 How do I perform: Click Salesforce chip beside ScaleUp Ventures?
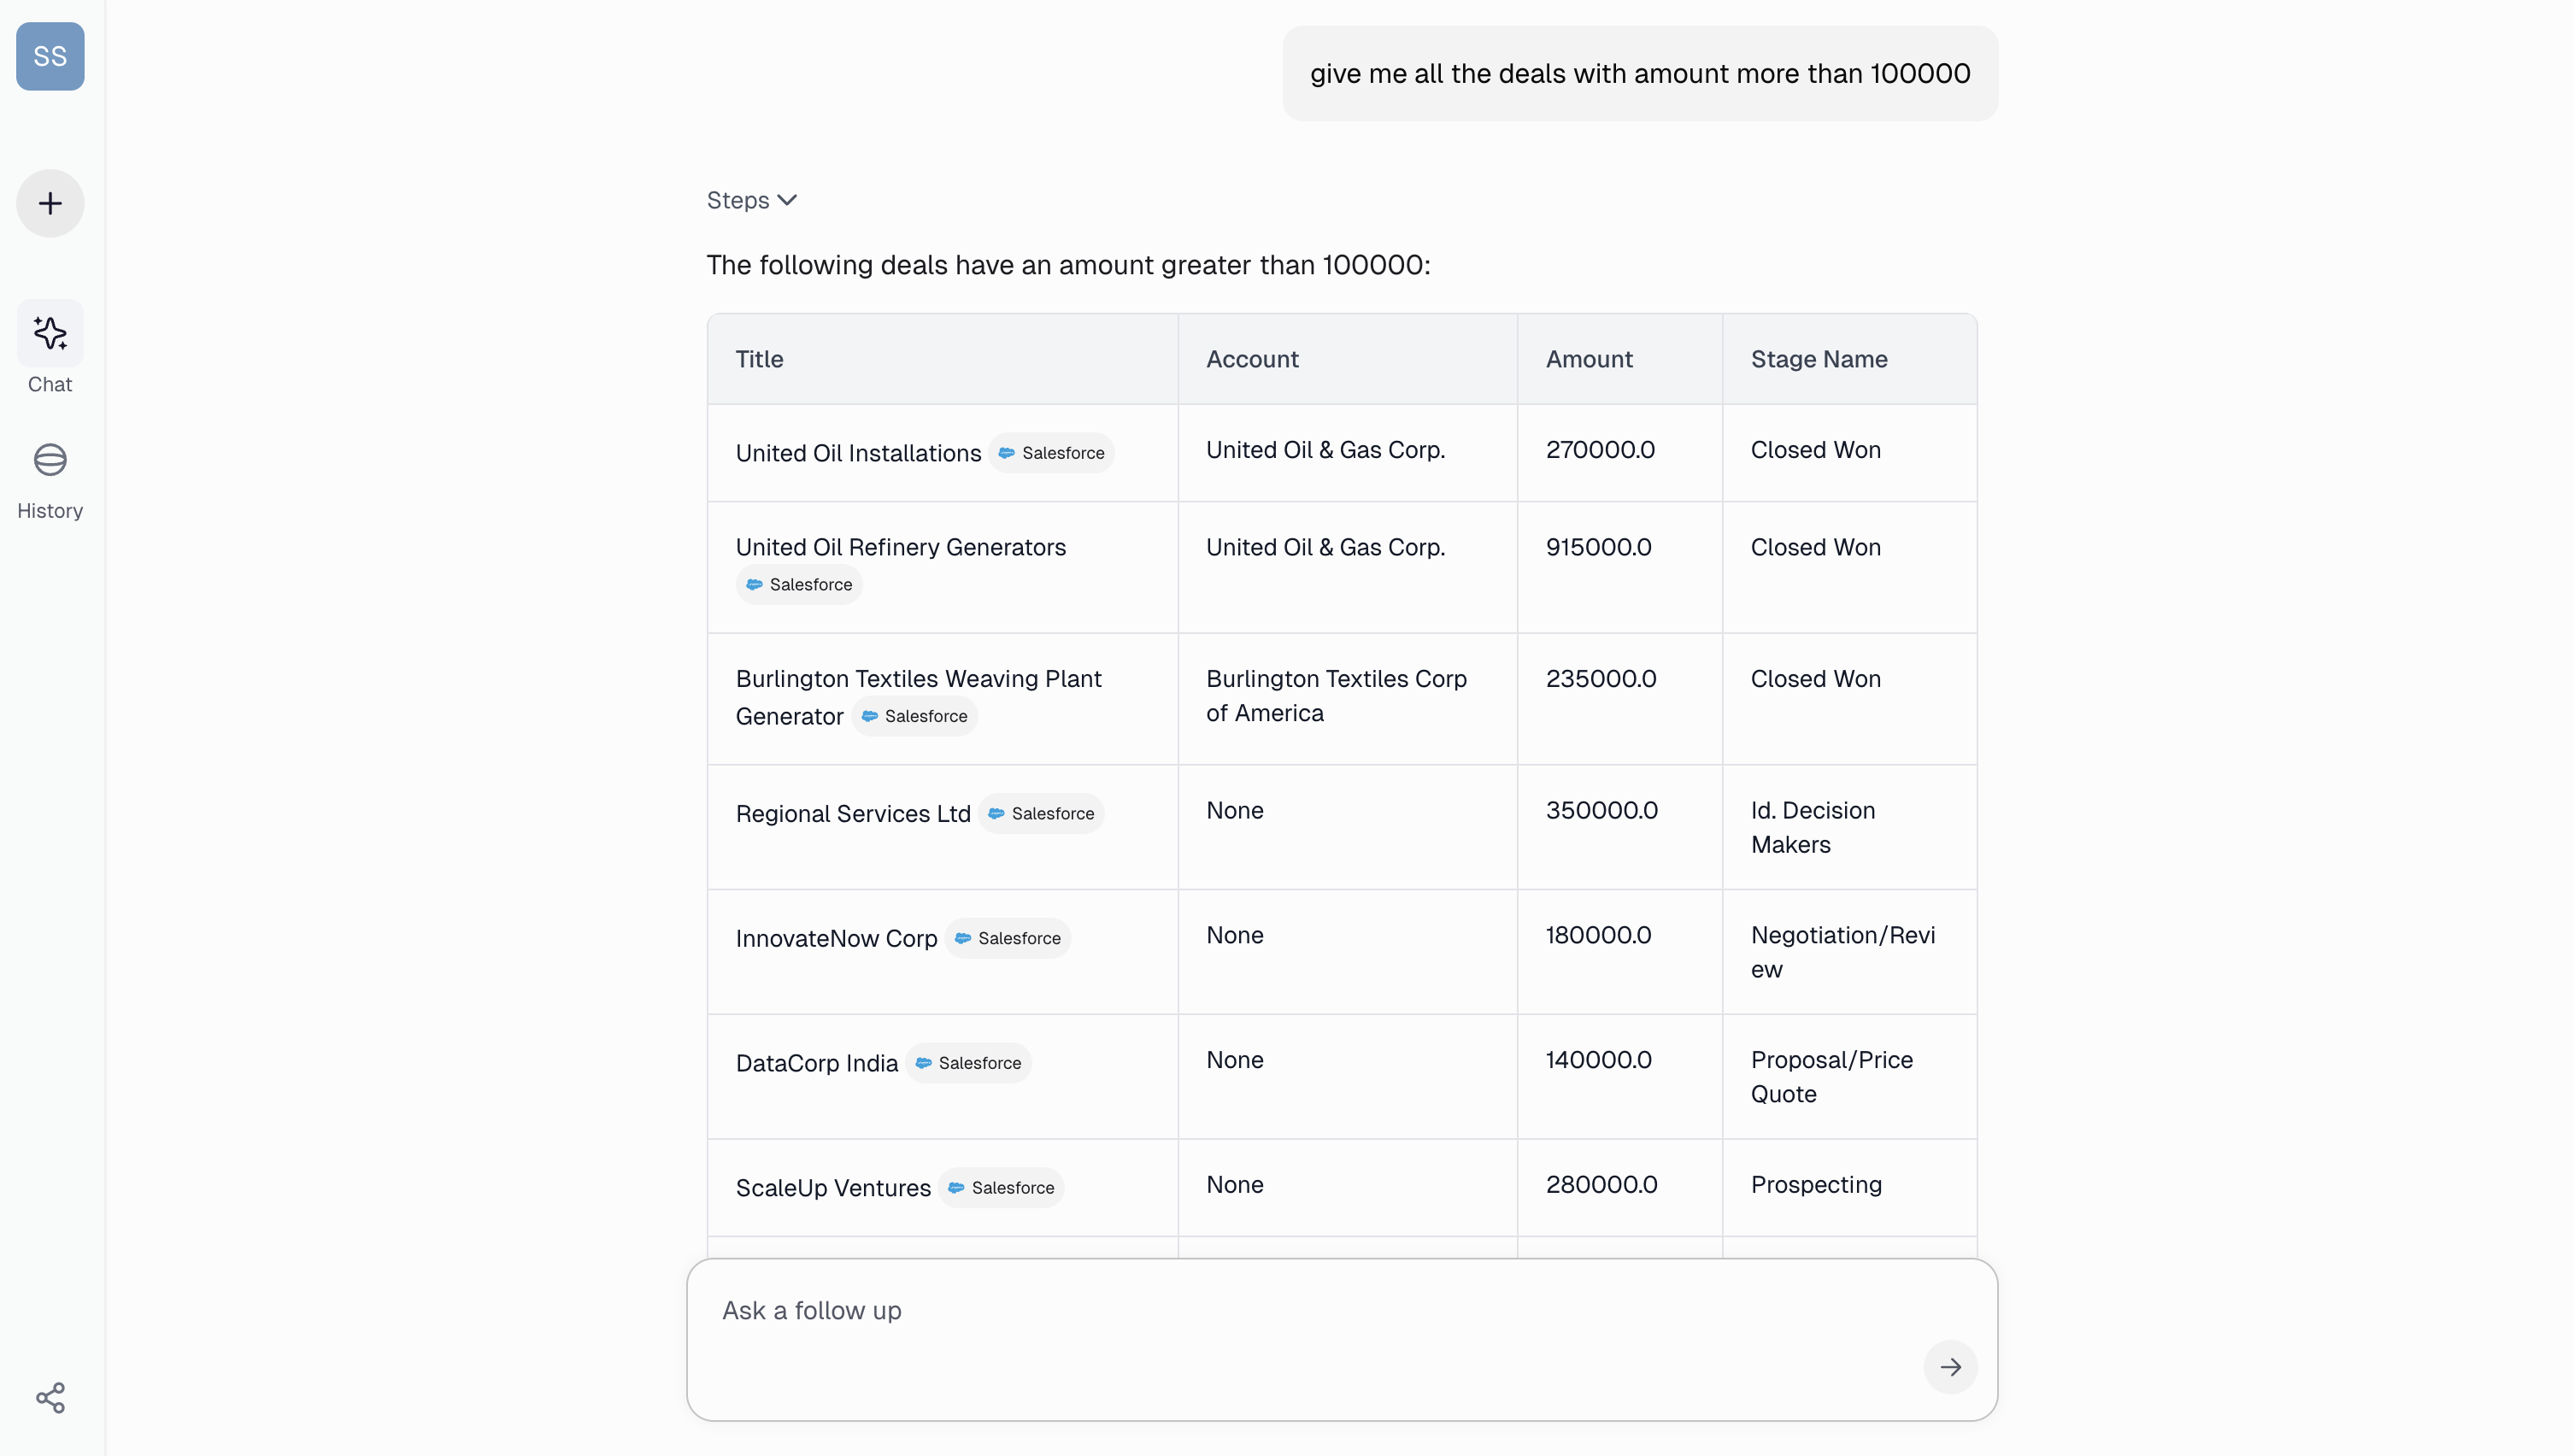click(1001, 1188)
